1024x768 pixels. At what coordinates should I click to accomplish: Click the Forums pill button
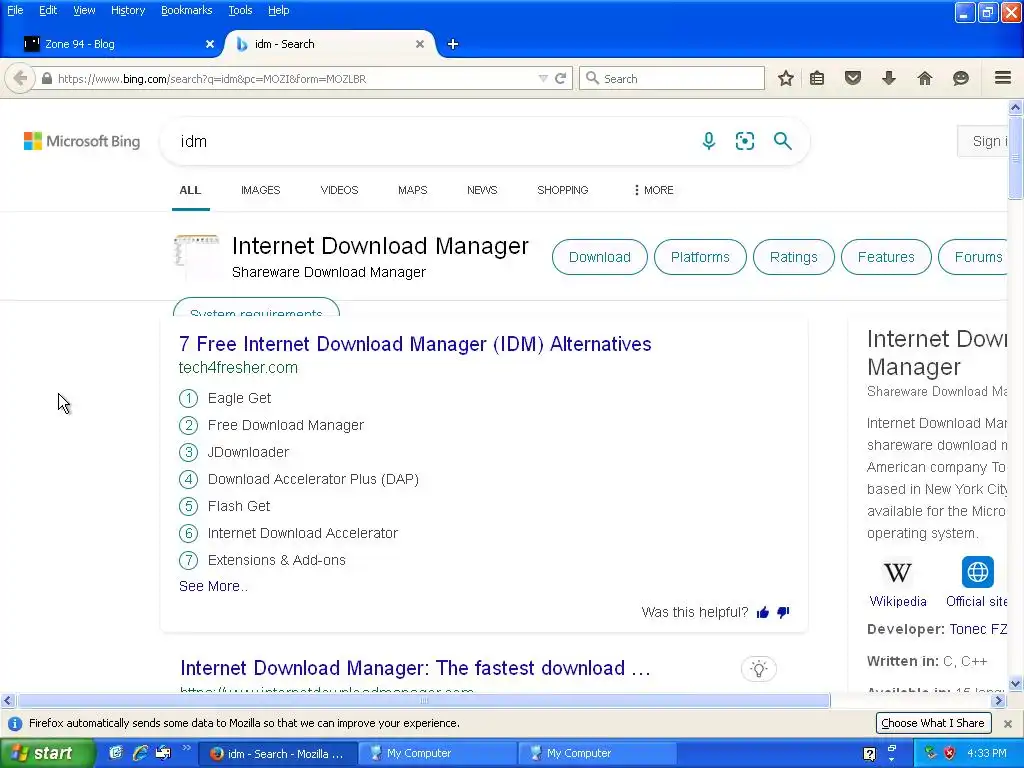coord(973,257)
